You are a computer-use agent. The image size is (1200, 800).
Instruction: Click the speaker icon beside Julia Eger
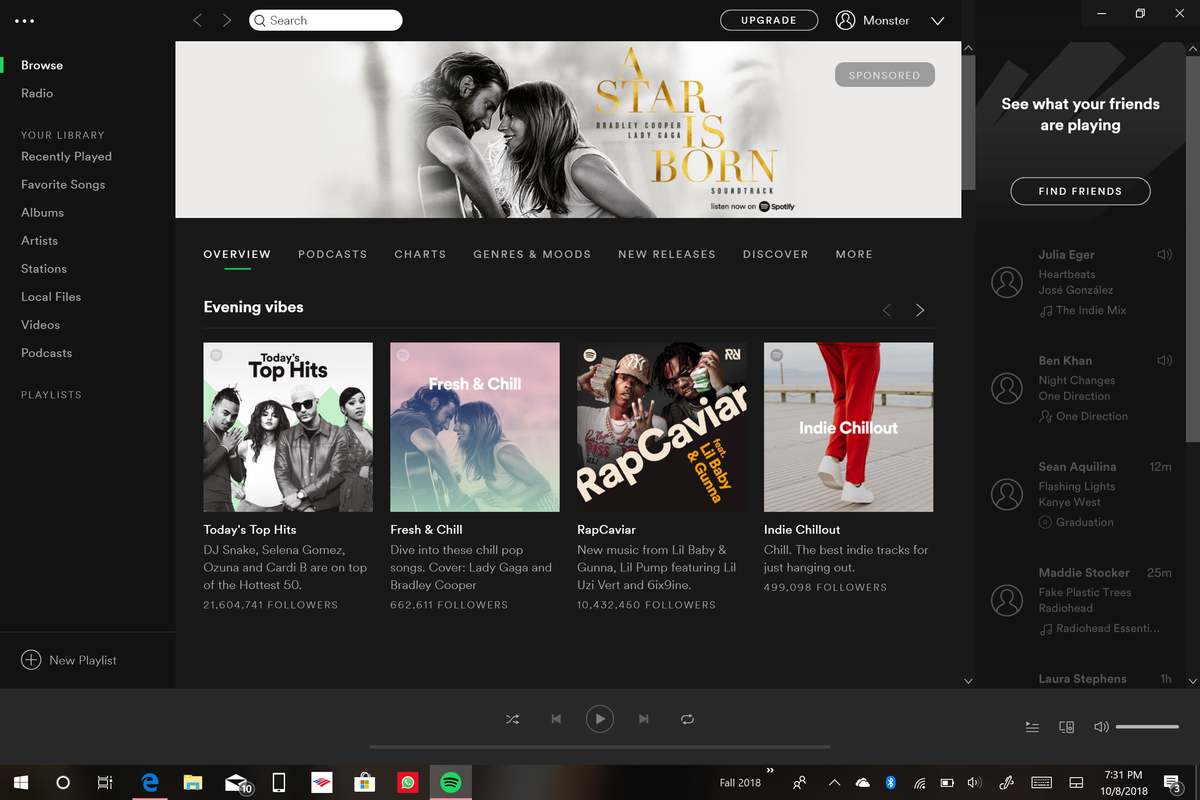point(1164,255)
